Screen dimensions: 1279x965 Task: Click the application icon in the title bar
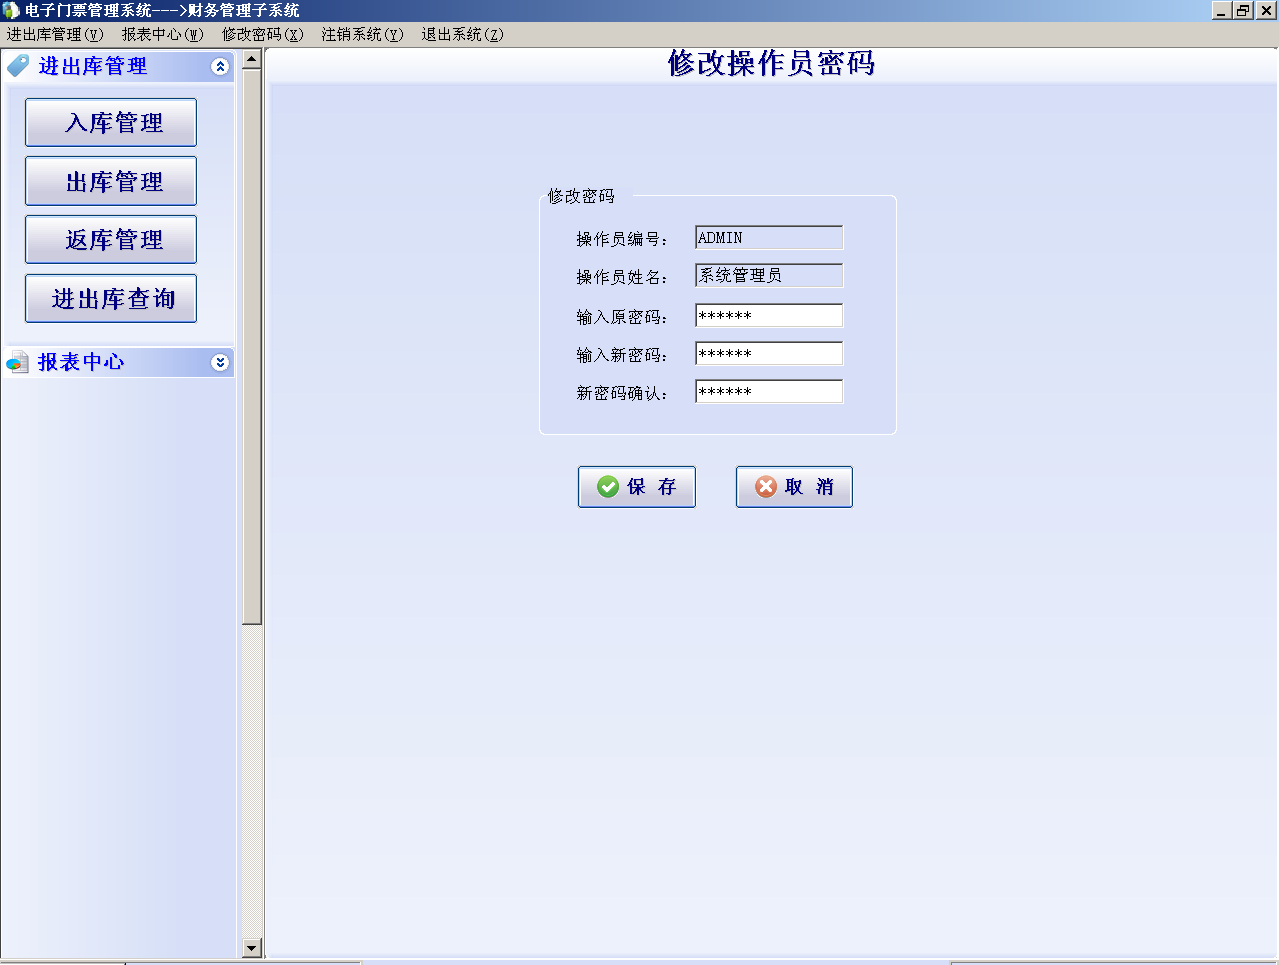point(10,10)
